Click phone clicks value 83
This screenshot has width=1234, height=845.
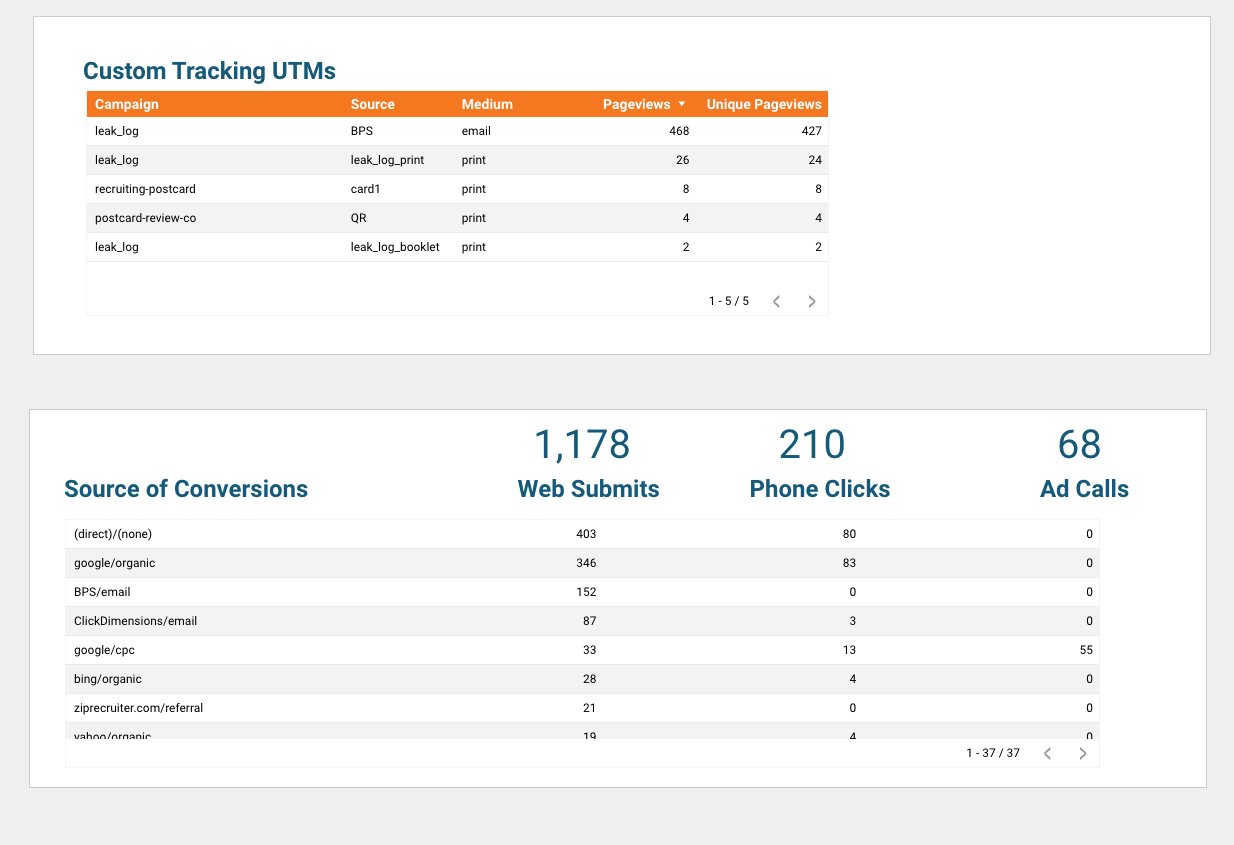coord(849,563)
